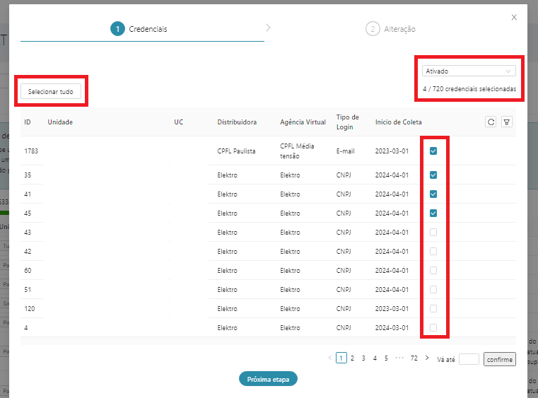The image size is (538, 398).
Task: Go to page 4
Action: 375,358
